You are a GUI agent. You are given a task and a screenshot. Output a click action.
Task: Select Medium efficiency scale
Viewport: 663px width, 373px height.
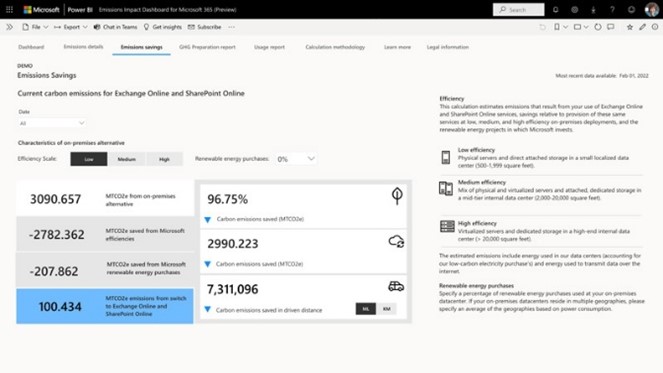pyautogui.click(x=126, y=159)
